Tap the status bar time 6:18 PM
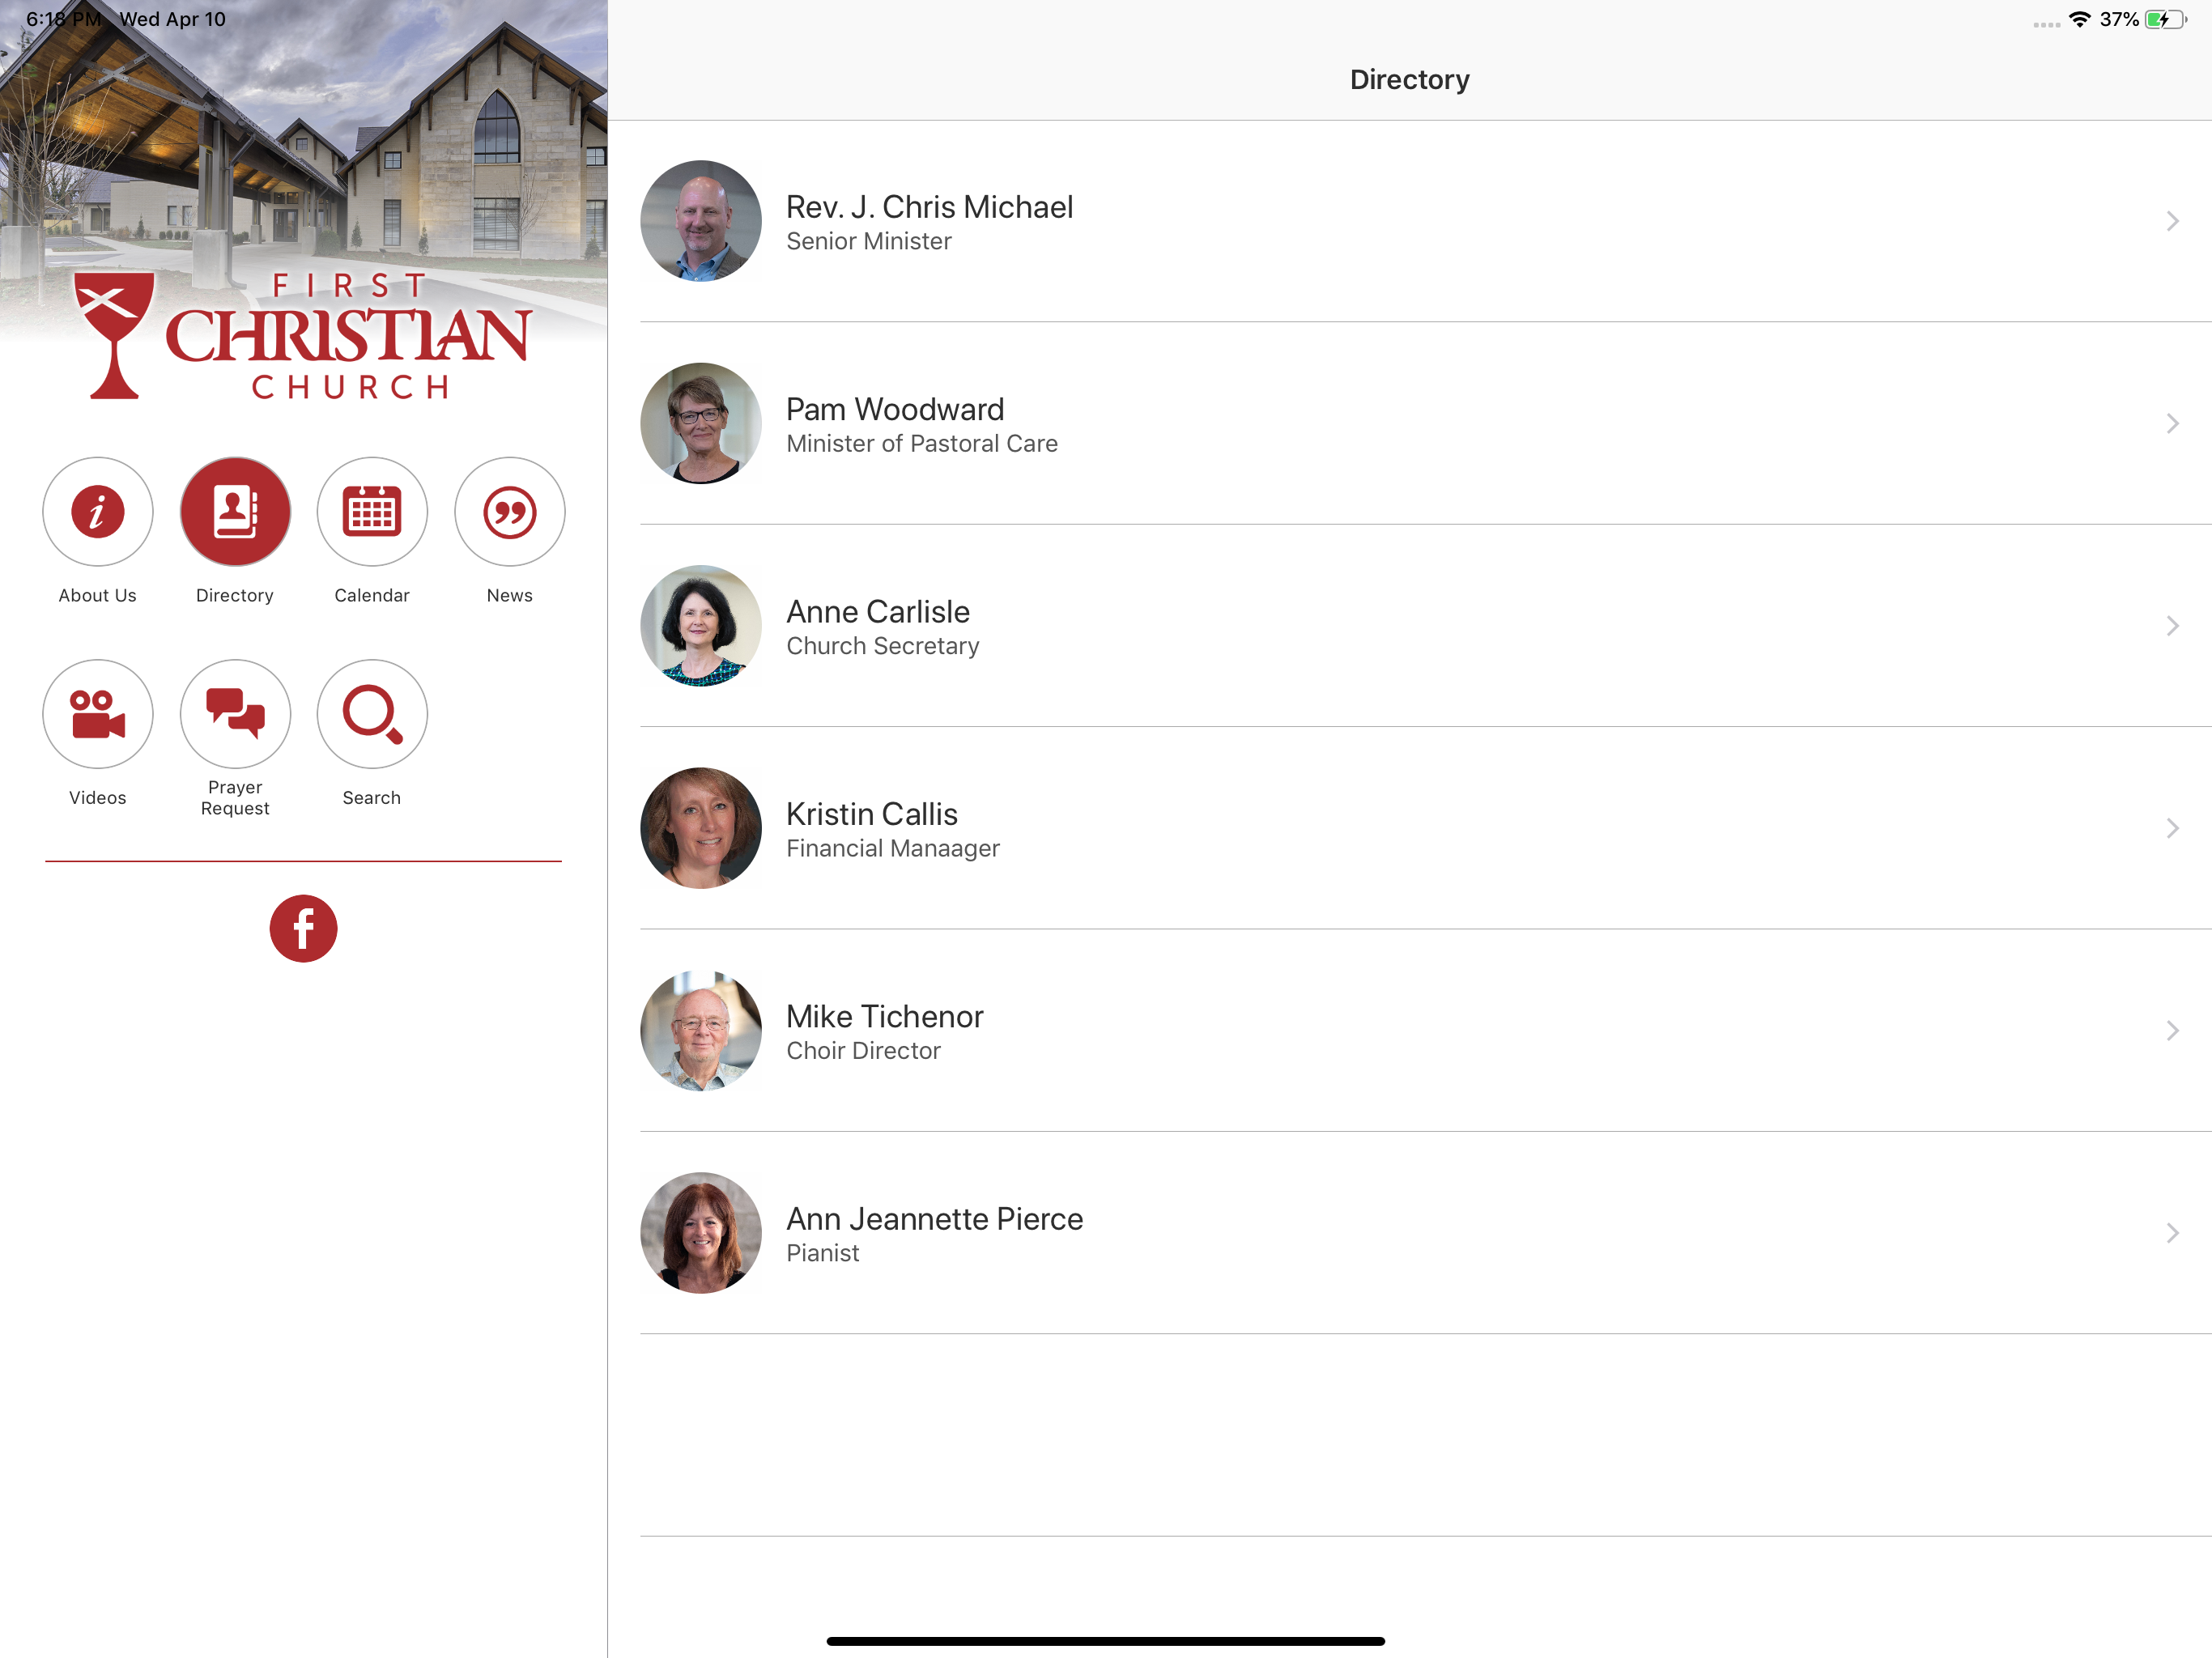2212x1658 pixels. (63, 19)
